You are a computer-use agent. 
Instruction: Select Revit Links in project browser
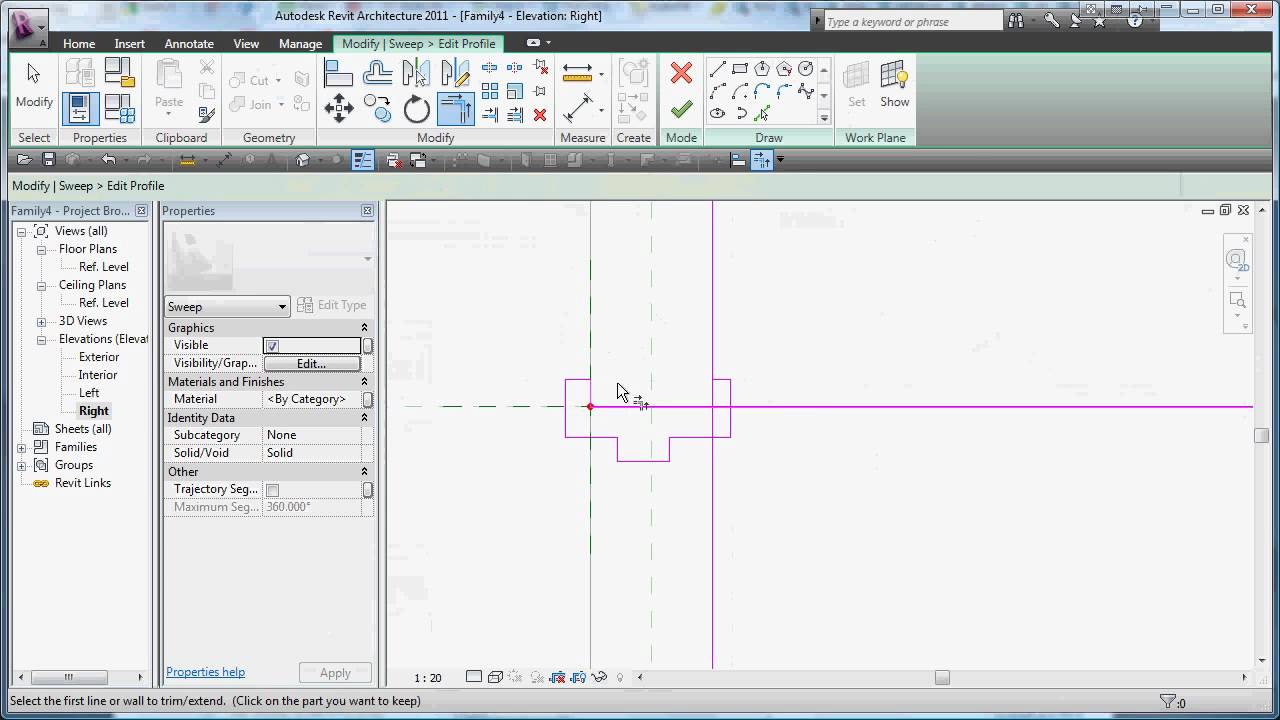click(83, 483)
